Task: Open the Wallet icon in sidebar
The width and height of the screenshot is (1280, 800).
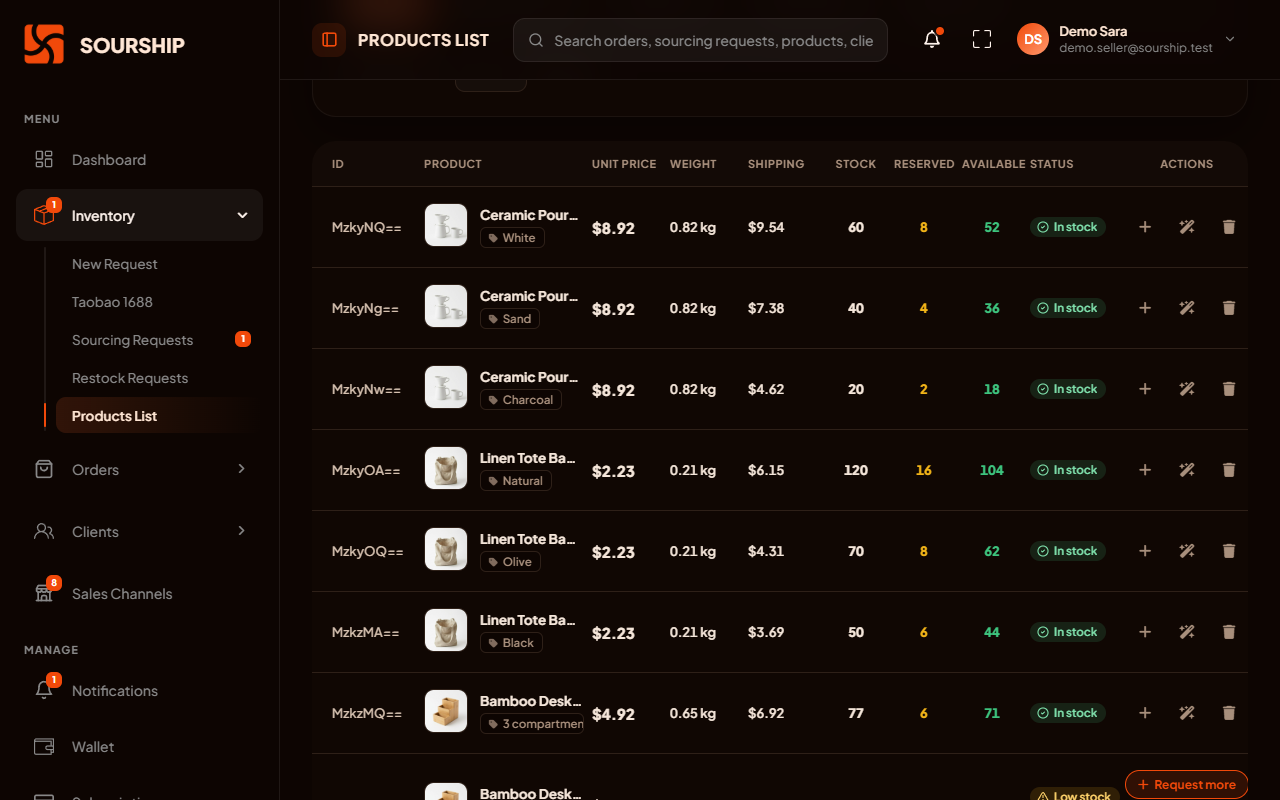Action: tap(44, 747)
